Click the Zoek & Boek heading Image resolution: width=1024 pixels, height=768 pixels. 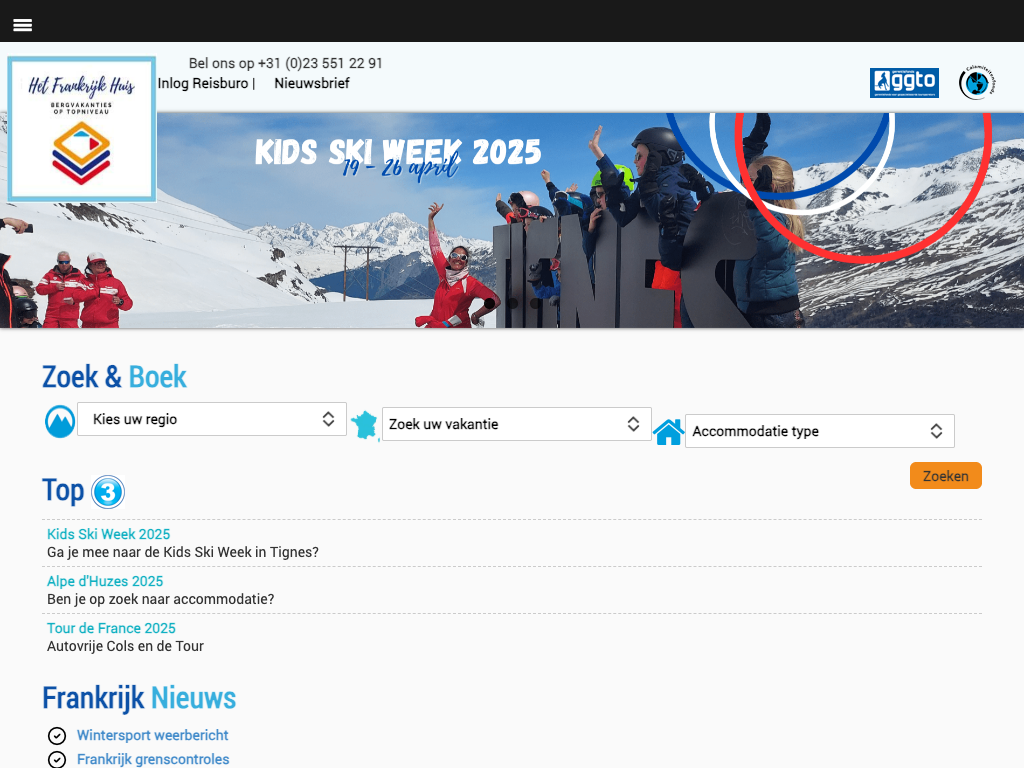[x=114, y=377]
